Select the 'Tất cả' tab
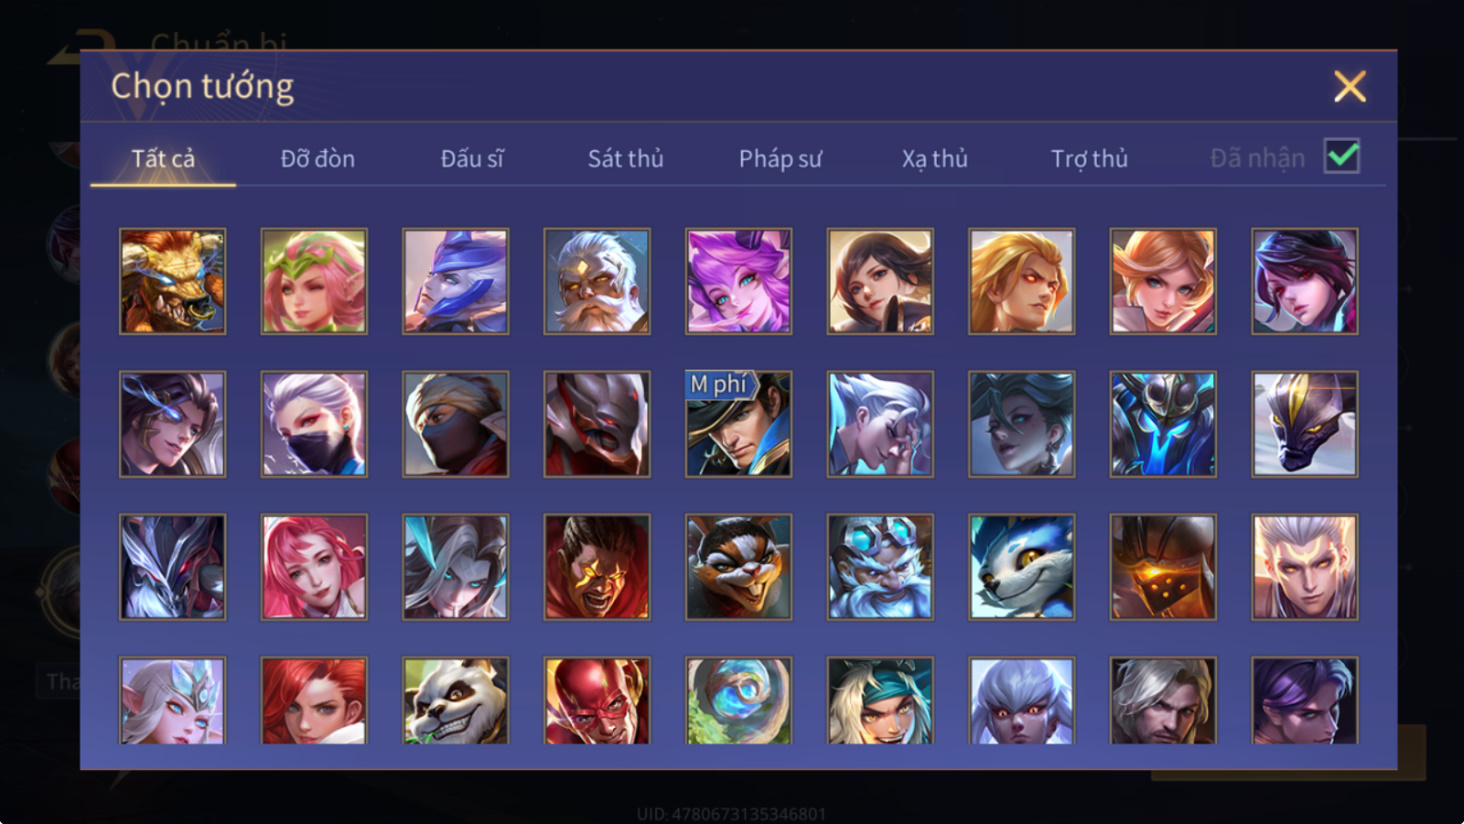1464x824 pixels. (163, 158)
